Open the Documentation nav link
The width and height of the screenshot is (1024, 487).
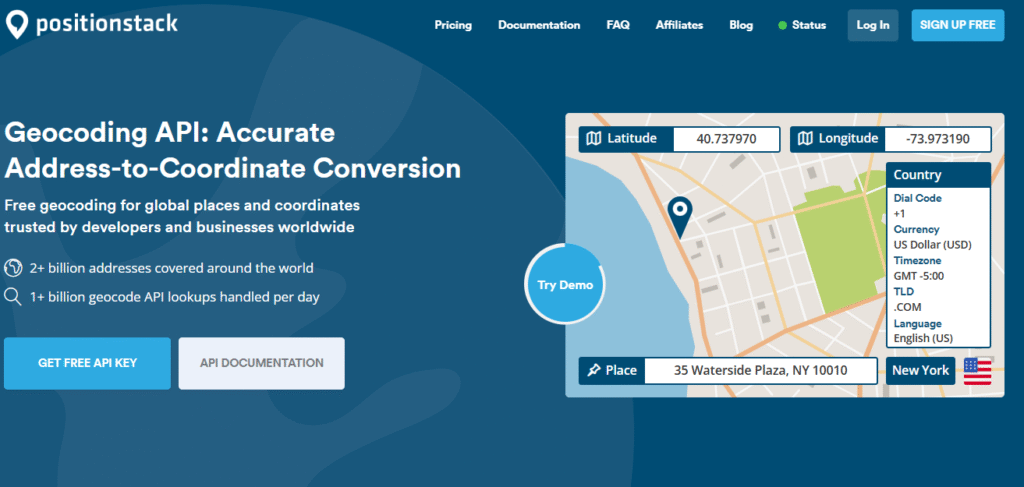click(539, 25)
